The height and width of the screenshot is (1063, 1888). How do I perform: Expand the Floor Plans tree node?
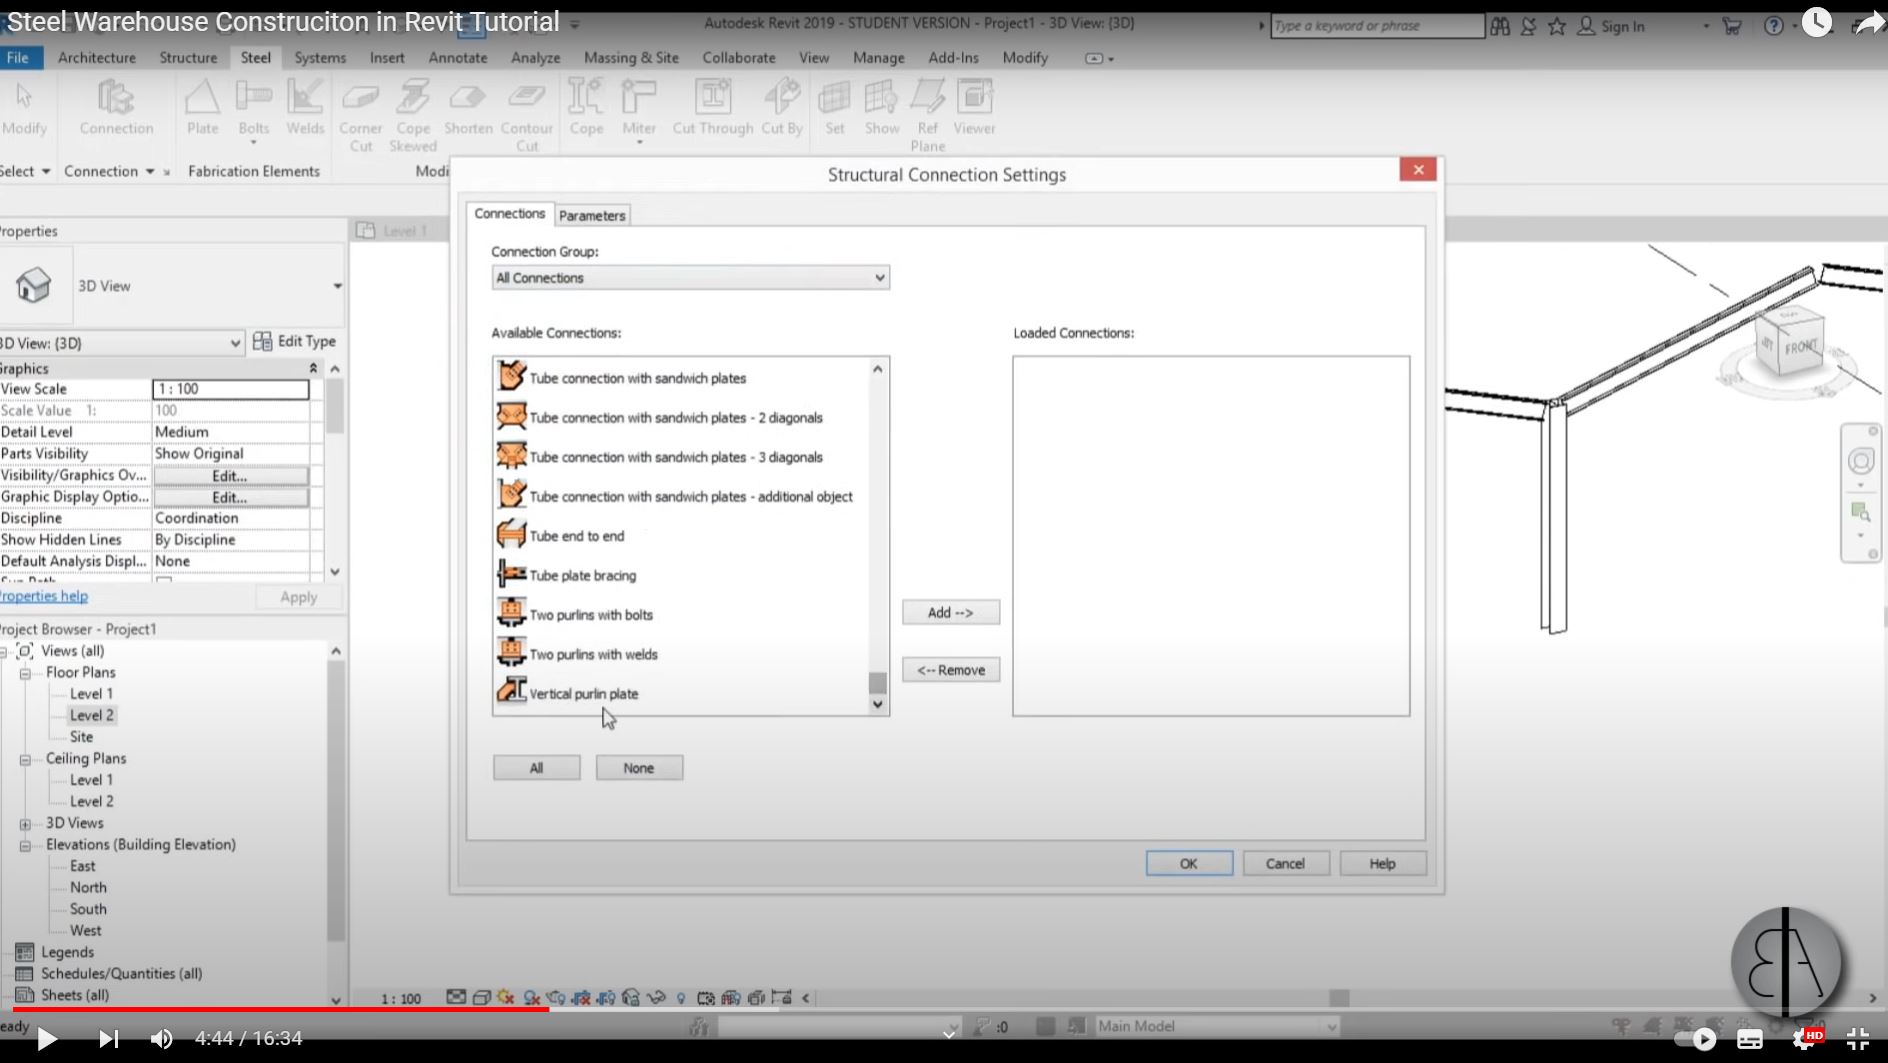tap(25, 672)
